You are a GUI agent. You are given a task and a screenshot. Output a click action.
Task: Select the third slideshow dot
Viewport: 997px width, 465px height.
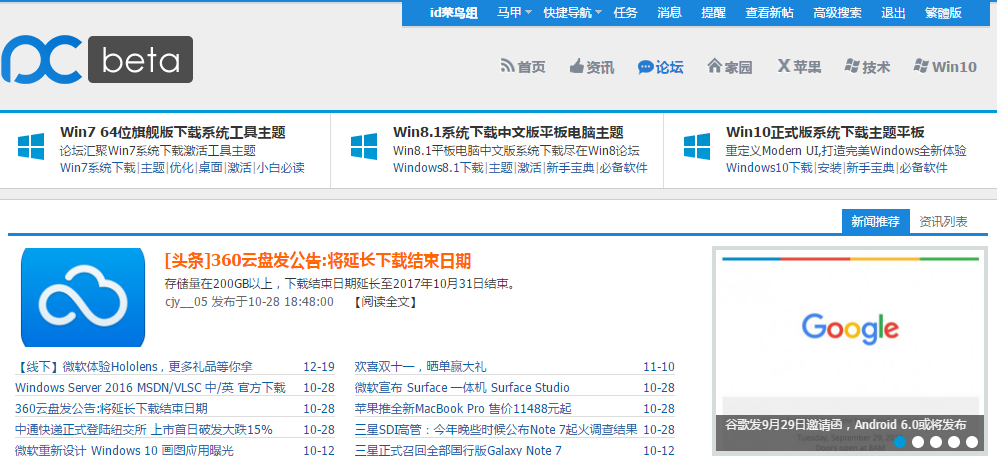[936, 442]
